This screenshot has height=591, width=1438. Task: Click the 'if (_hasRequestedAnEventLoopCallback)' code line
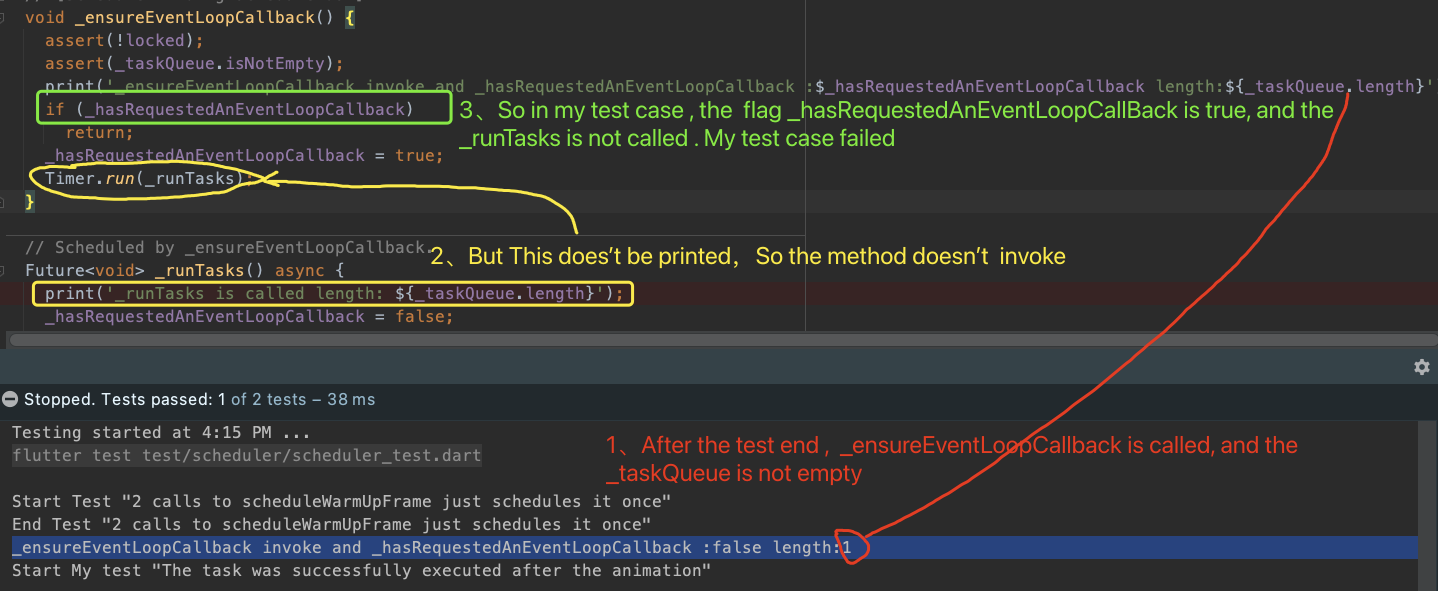pyautogui.click(x=229, y=109)
